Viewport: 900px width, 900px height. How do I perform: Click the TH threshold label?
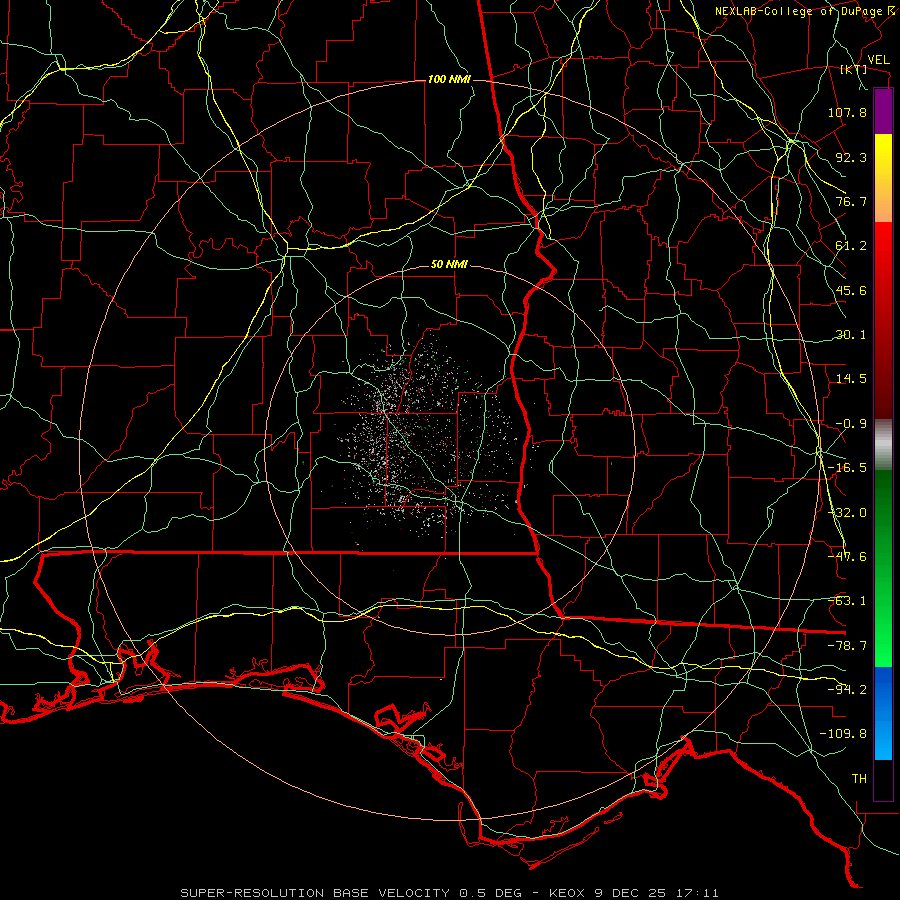pos(859,779)
